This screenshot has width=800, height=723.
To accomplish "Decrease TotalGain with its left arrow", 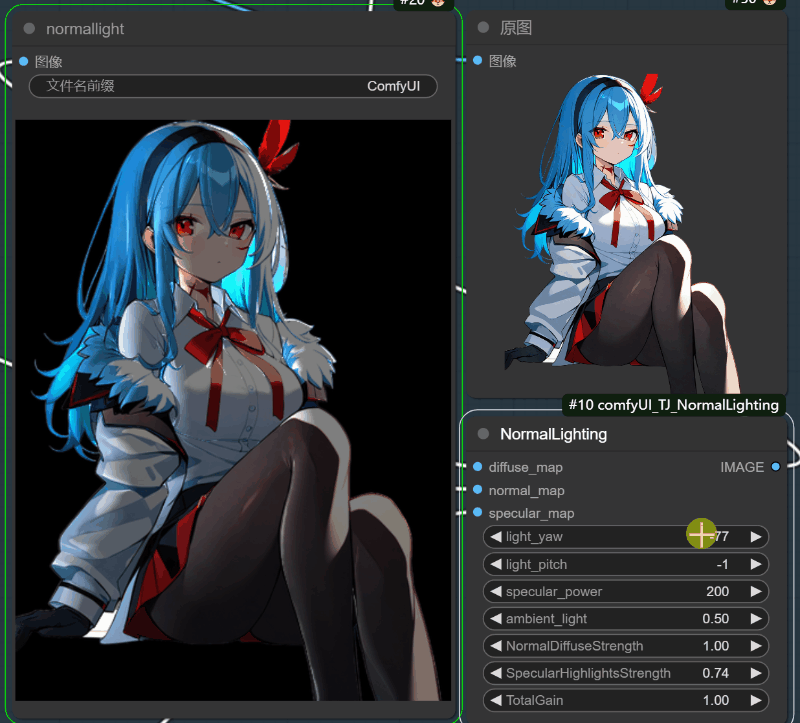I will 495,700.
